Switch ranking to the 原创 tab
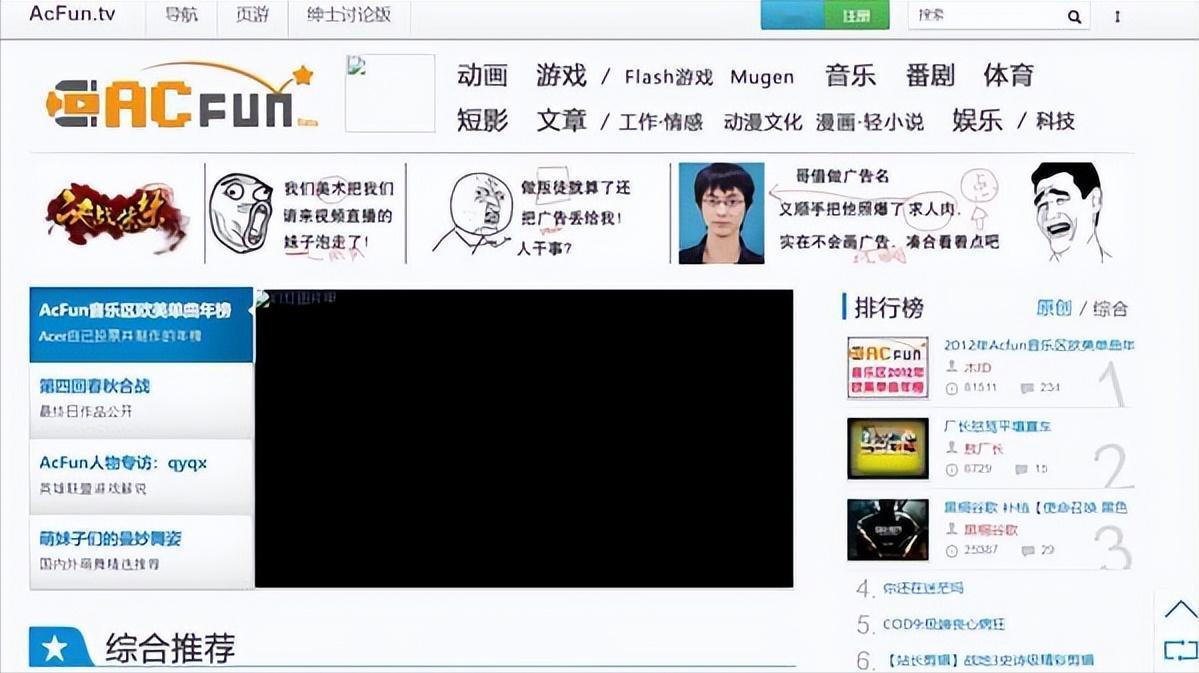Image resolution: width=1199 pixels, height=673 pixels. [x=1054, y=308]
